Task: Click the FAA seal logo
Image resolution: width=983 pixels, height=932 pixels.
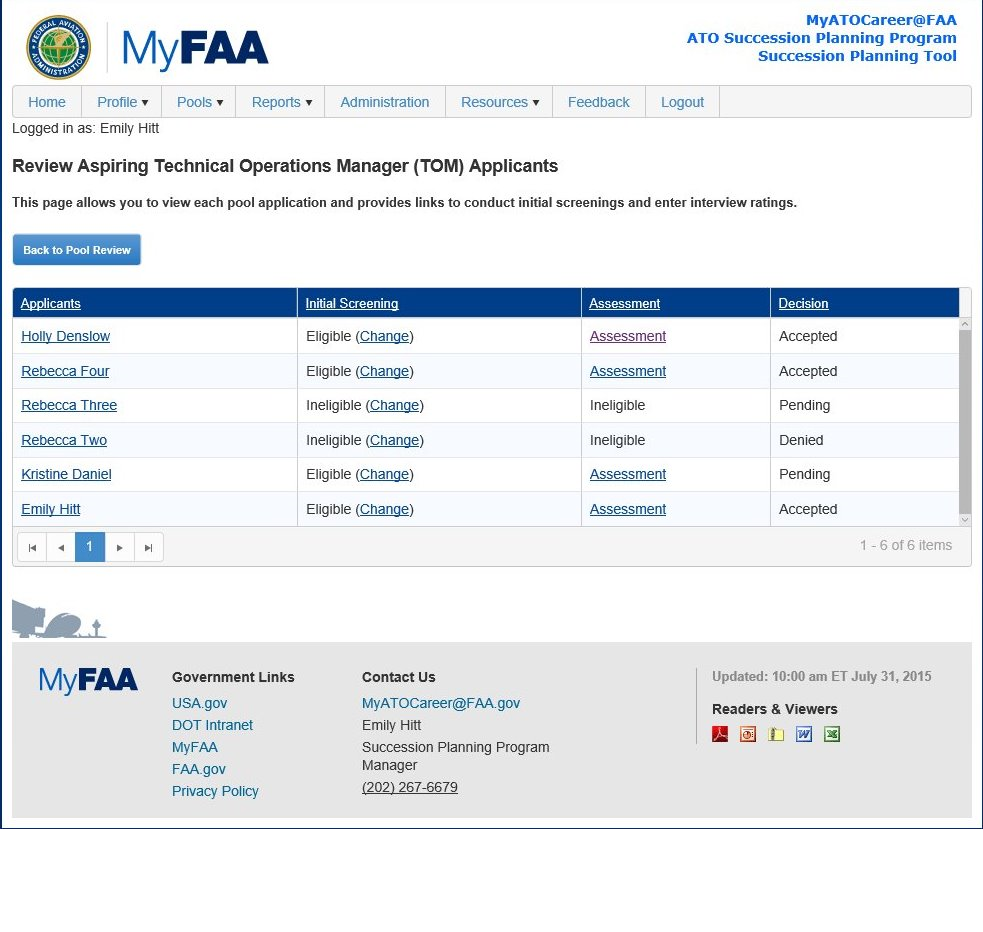Action: click(x=59, y=47)
